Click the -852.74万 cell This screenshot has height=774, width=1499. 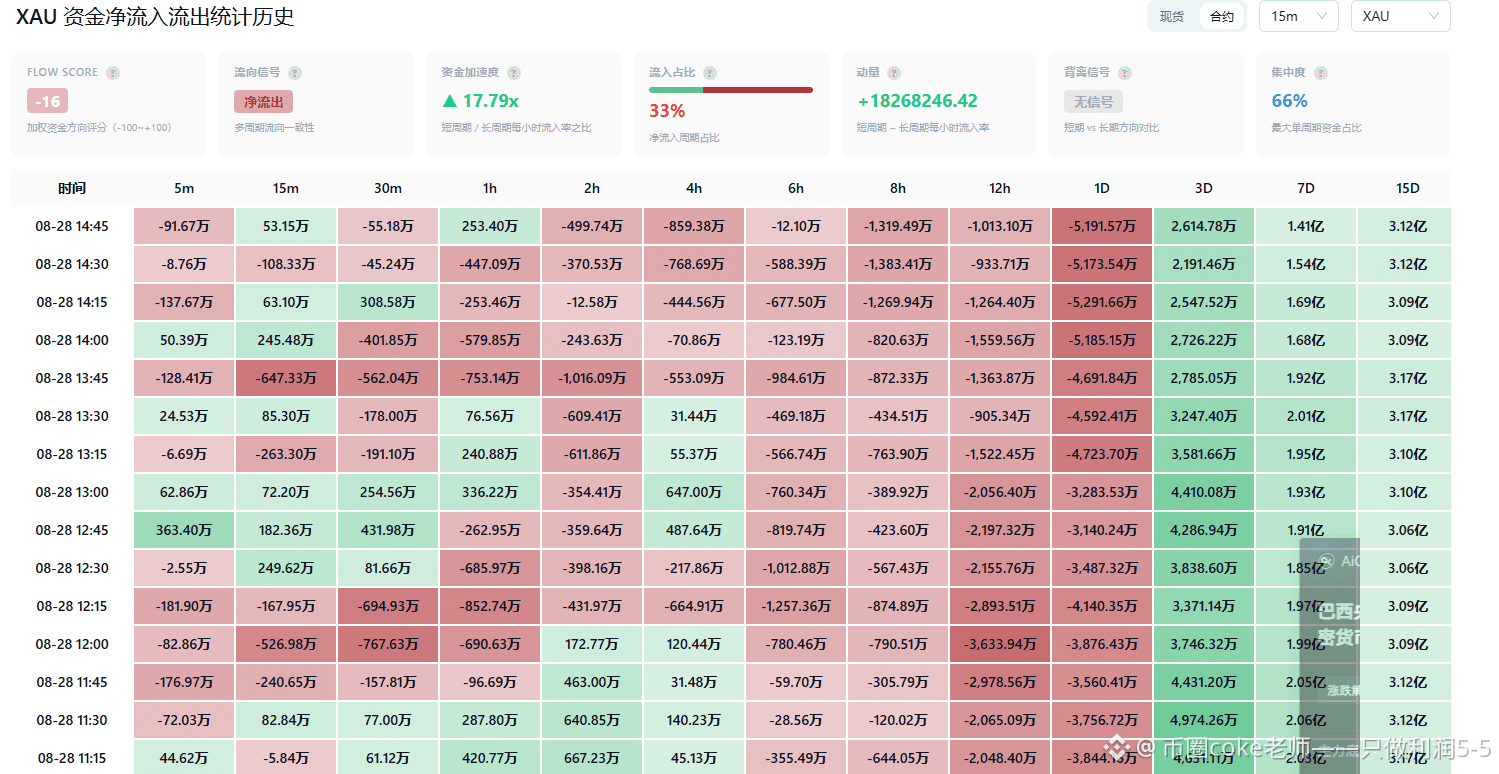[490, 606]
